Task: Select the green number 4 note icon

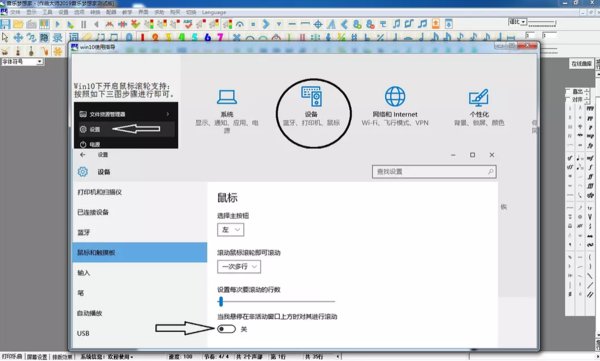Action: [x=181, y=38]
